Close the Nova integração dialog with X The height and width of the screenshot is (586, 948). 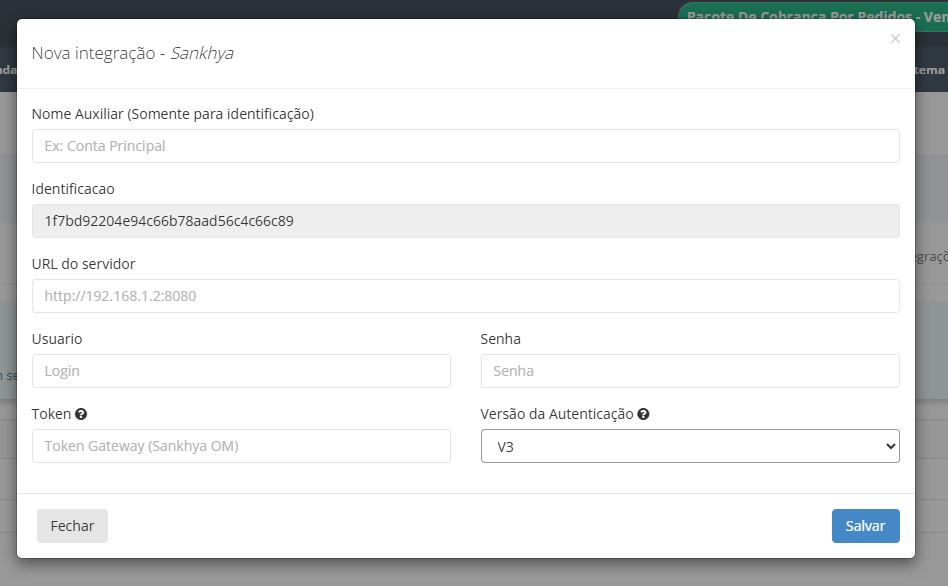(x=895, y=39)
